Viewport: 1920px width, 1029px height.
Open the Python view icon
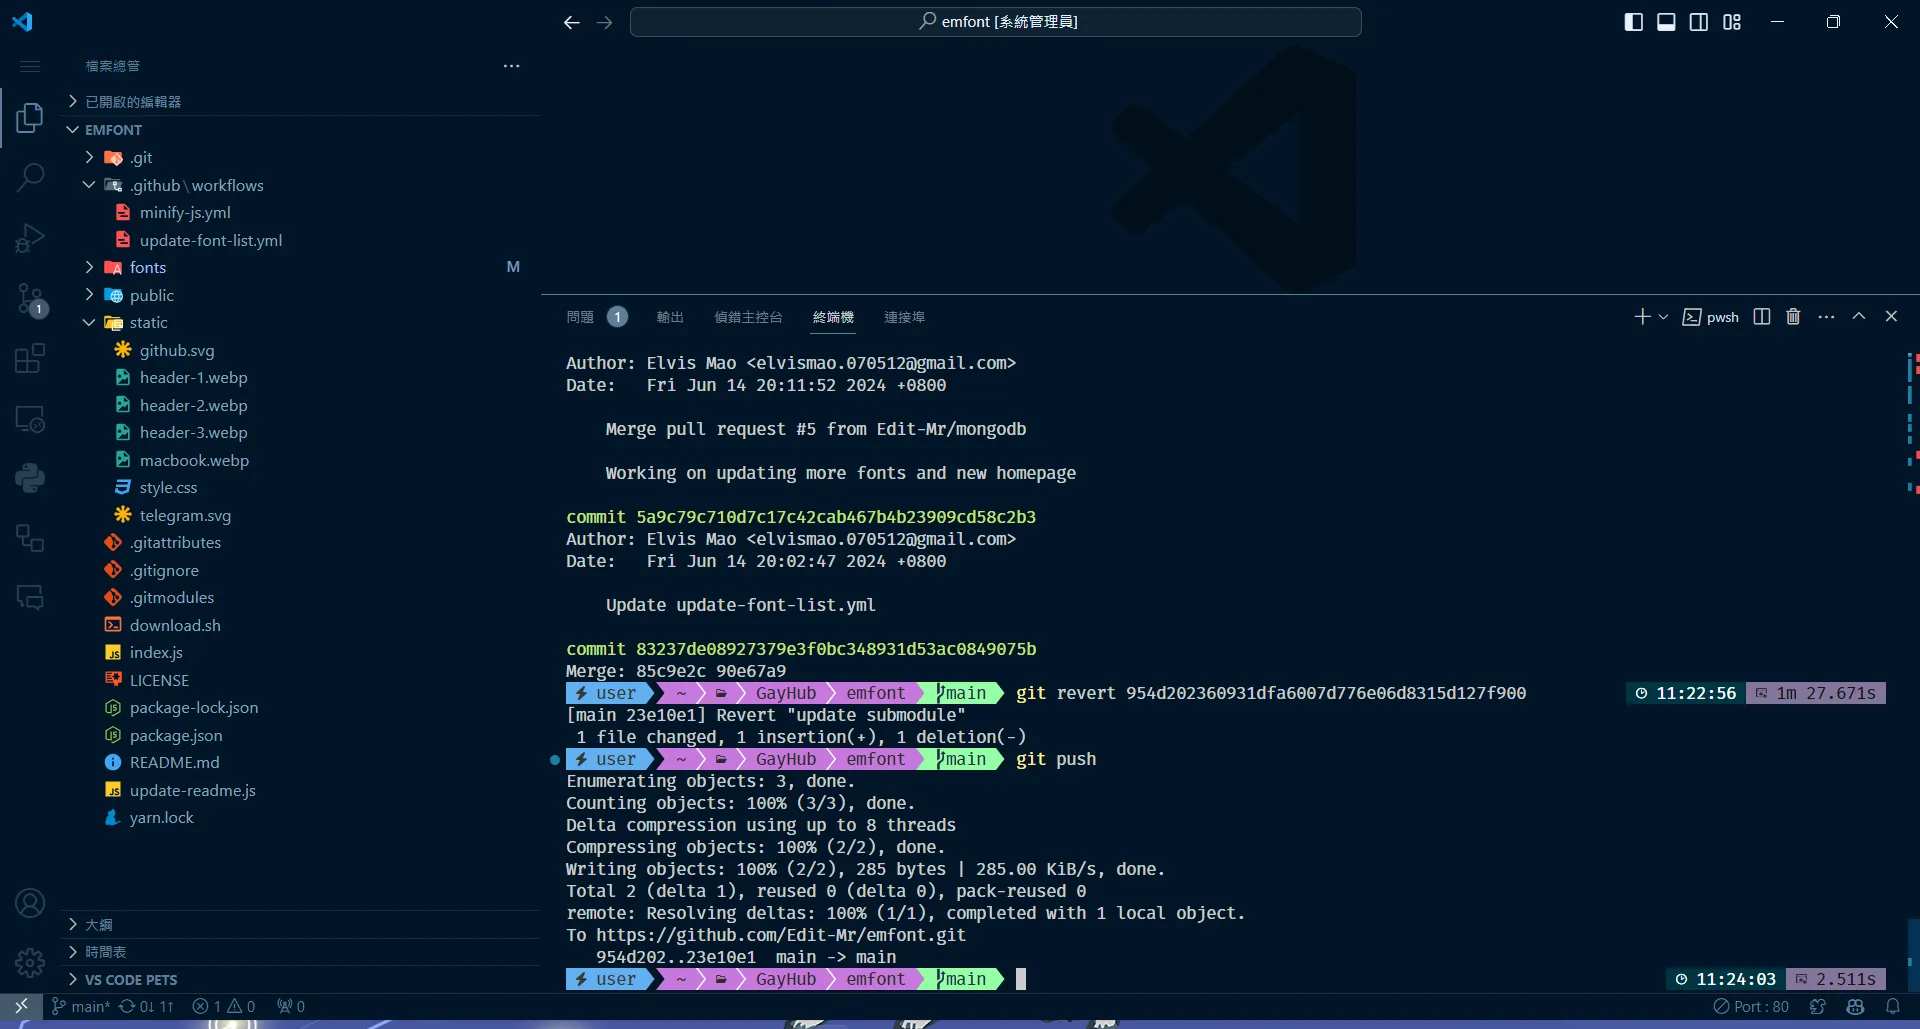30,478
